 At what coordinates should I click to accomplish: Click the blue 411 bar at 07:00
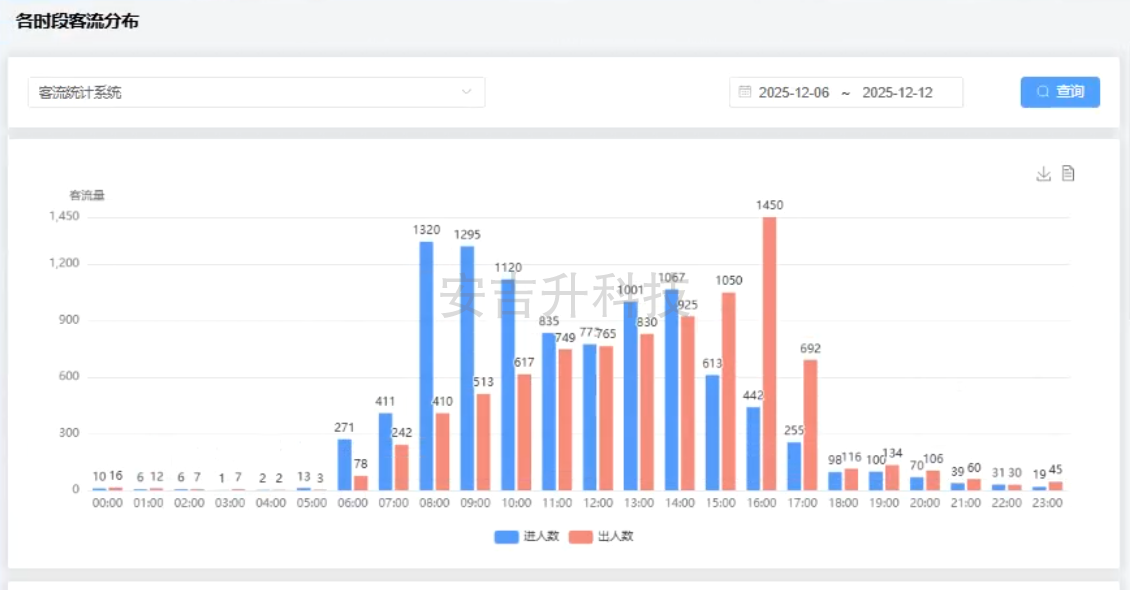[x=386, y=451]
